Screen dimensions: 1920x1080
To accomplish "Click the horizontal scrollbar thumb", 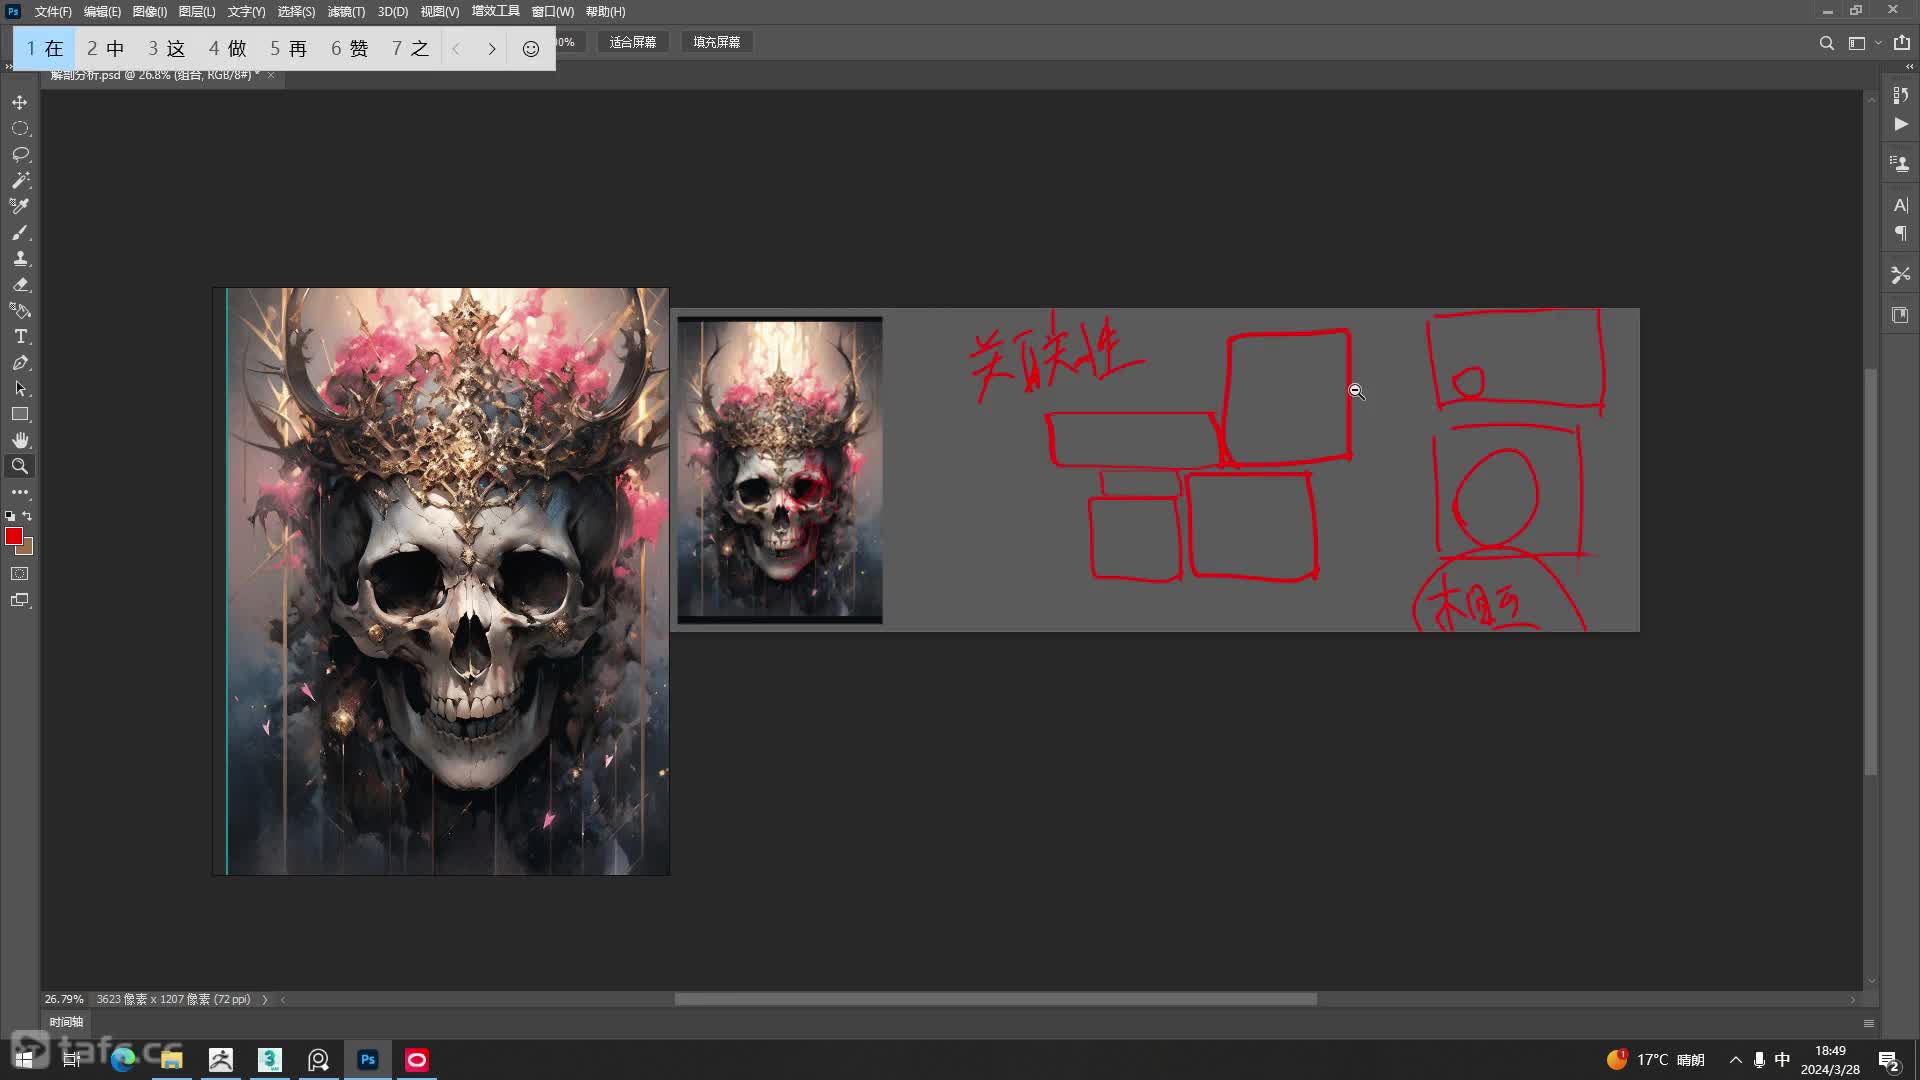I will [x=995, y=999].
